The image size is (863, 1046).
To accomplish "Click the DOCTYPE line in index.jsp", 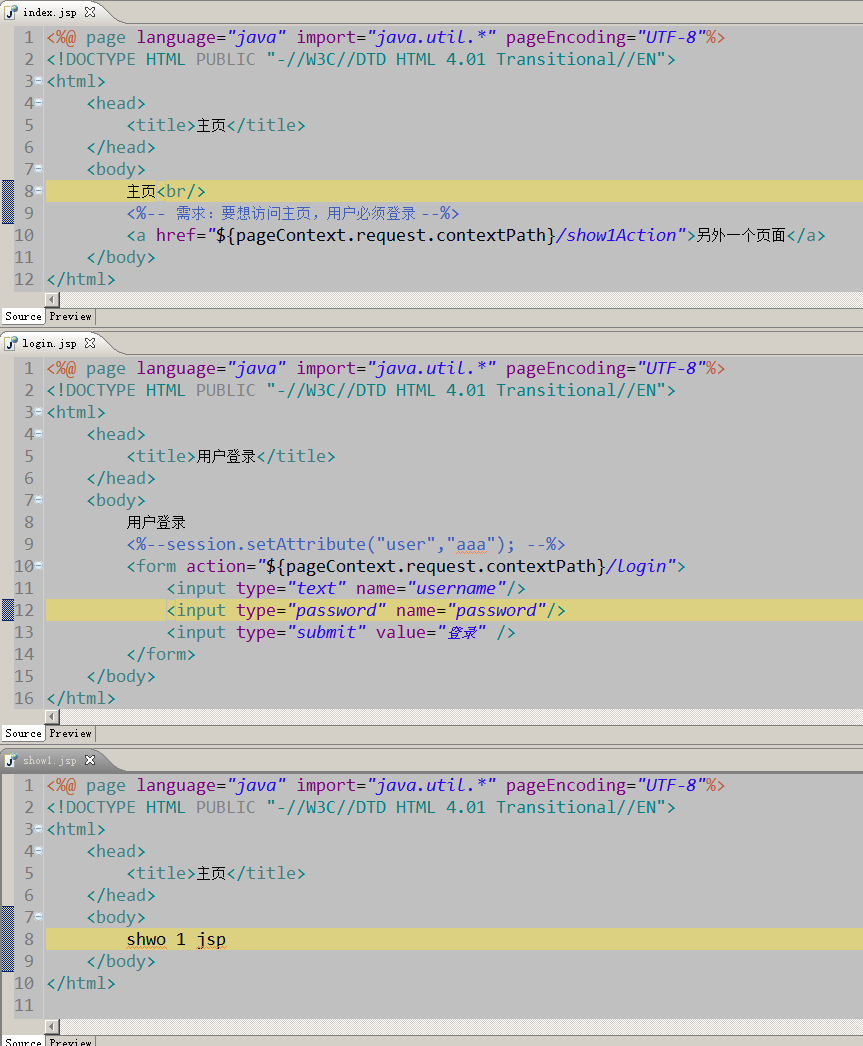I will coord(361,59).
